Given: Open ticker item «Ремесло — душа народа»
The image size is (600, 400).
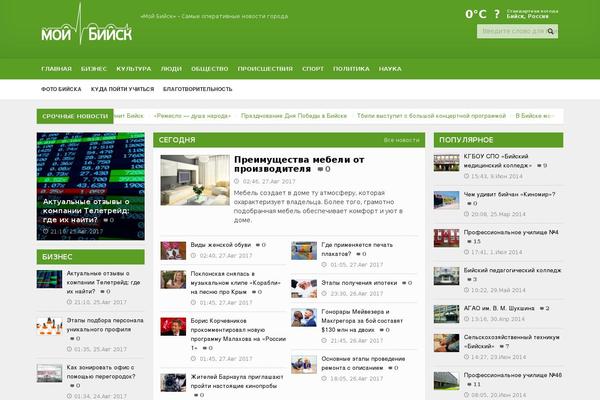Looking at the screenshot, I should coord(192,116).
